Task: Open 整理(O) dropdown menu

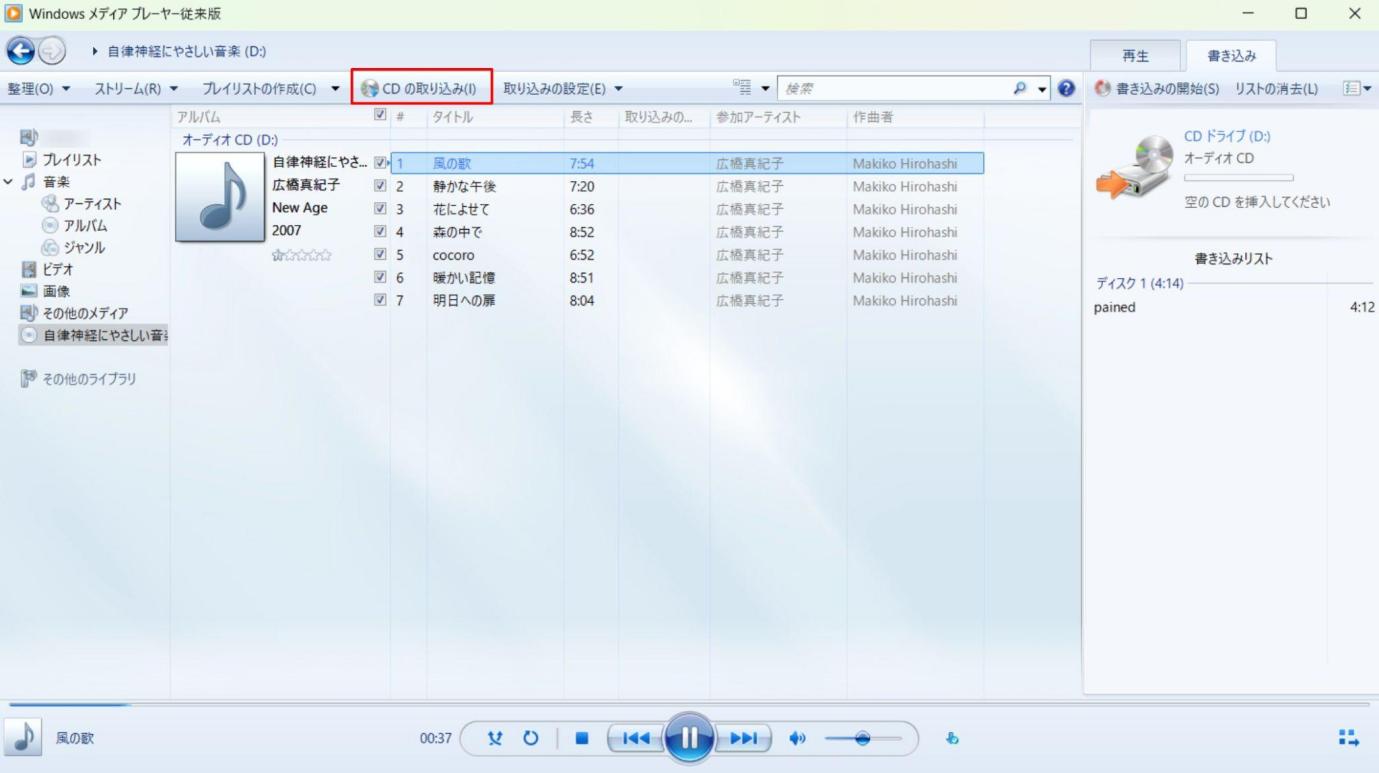Action: pos(39,89)
